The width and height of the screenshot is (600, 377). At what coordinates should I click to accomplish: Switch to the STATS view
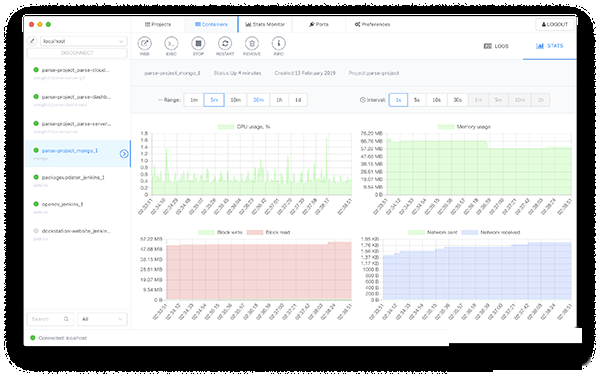(549, 46)
